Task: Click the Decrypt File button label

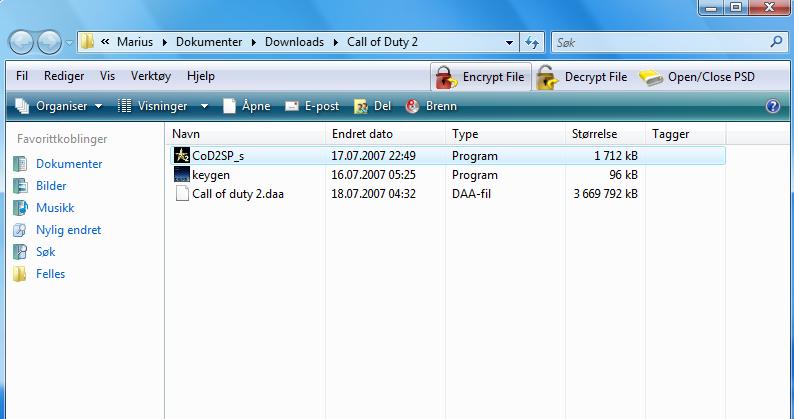Action: click(596, 77)
